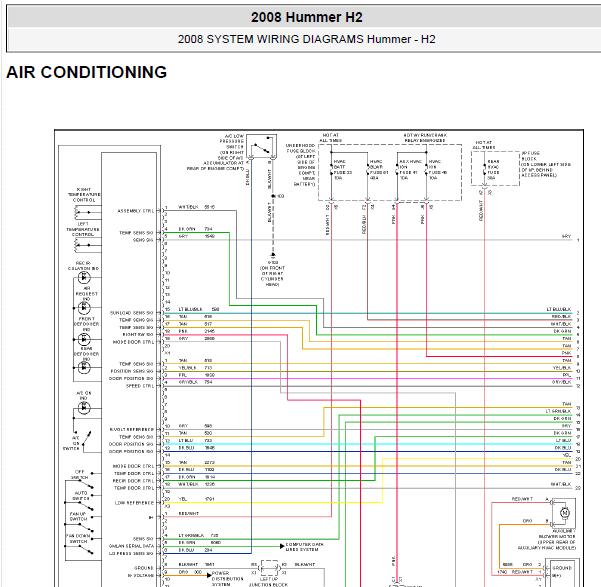Click the '5 VOLT REFERENCE' pin label
The image size is (601, 587).
131,429
